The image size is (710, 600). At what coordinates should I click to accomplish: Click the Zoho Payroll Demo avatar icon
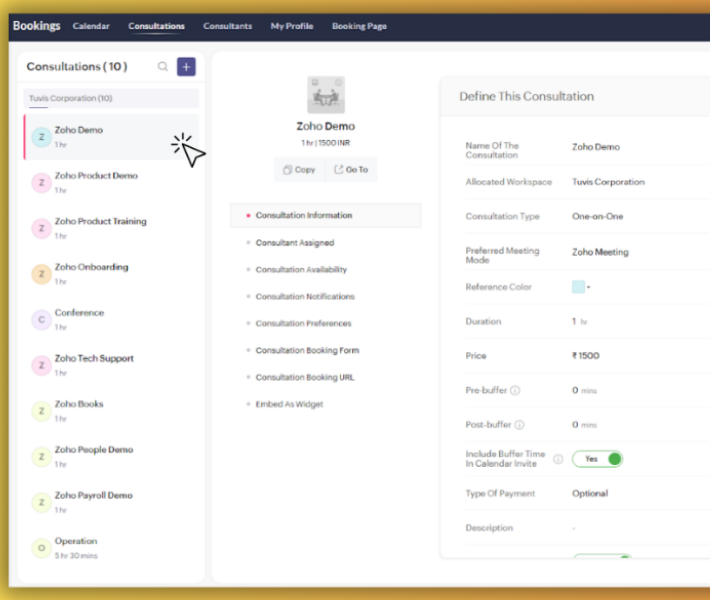click(x=41, y=503)
